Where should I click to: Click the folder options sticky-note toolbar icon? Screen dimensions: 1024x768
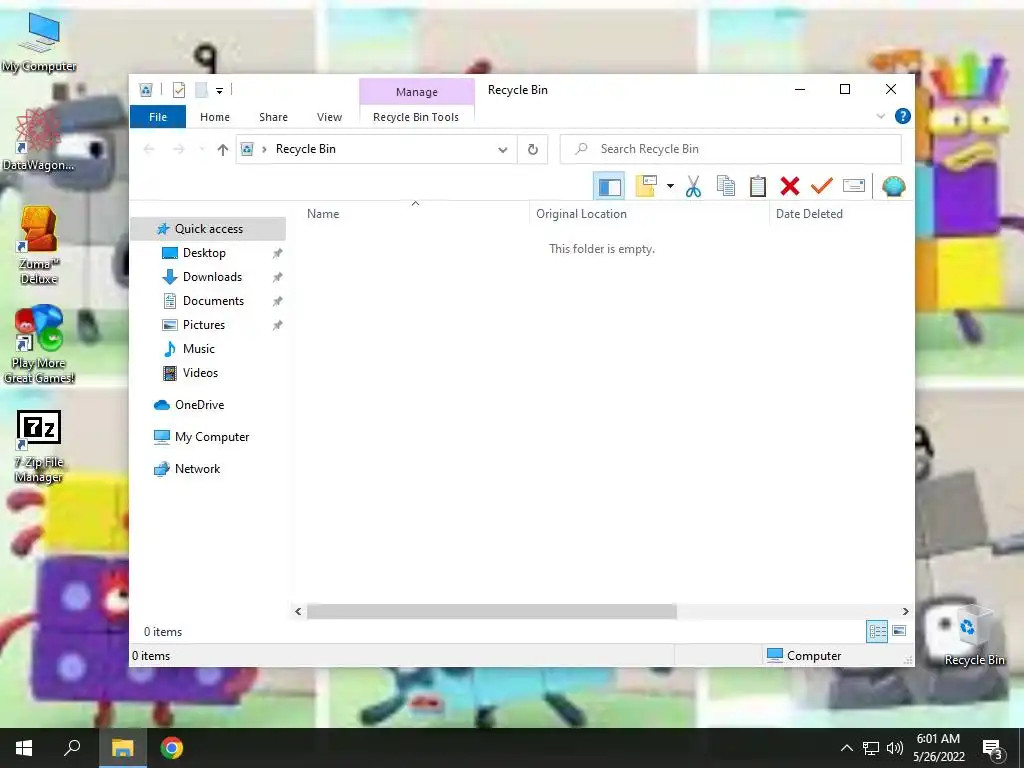coord(646,186)
